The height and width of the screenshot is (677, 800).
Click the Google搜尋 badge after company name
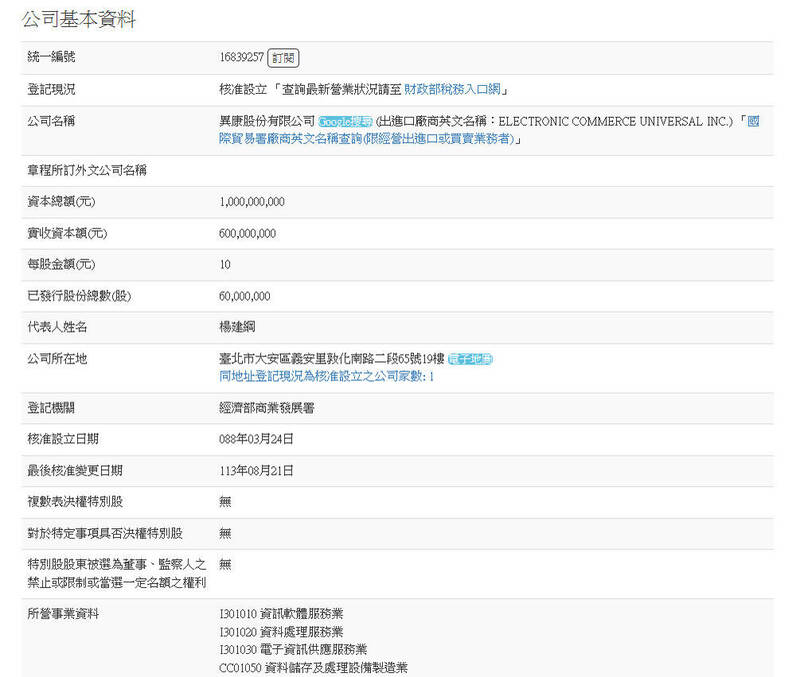345,121
